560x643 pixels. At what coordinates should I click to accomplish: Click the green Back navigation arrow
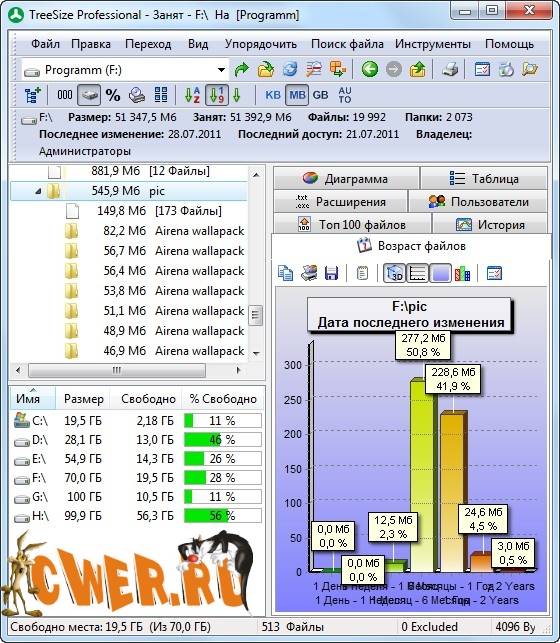369,69
